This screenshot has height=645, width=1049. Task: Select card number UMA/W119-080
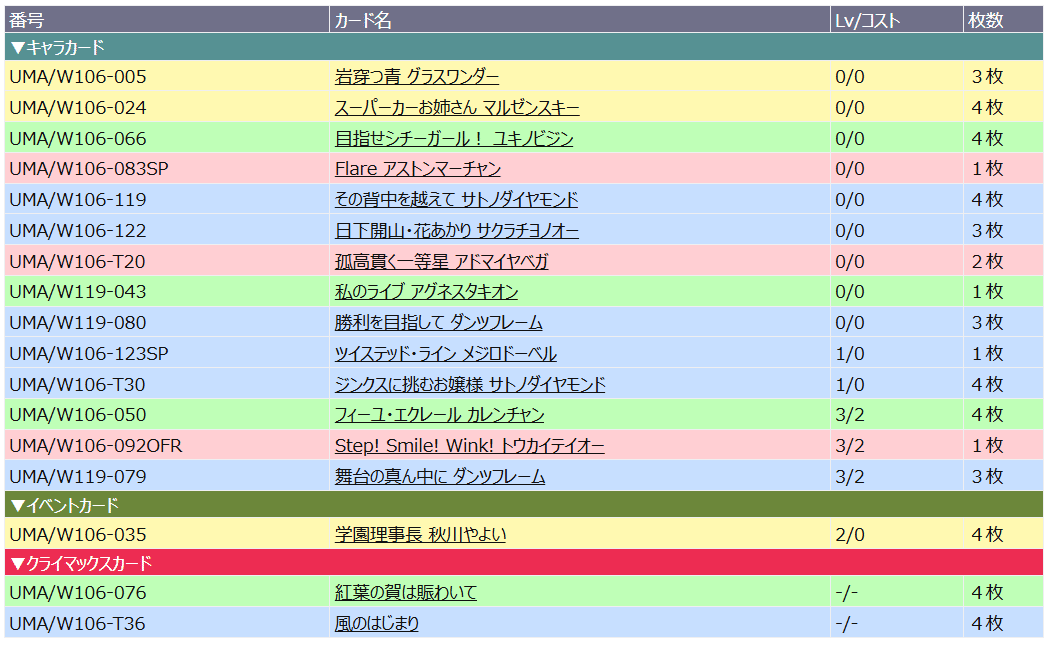pos(78,322)
